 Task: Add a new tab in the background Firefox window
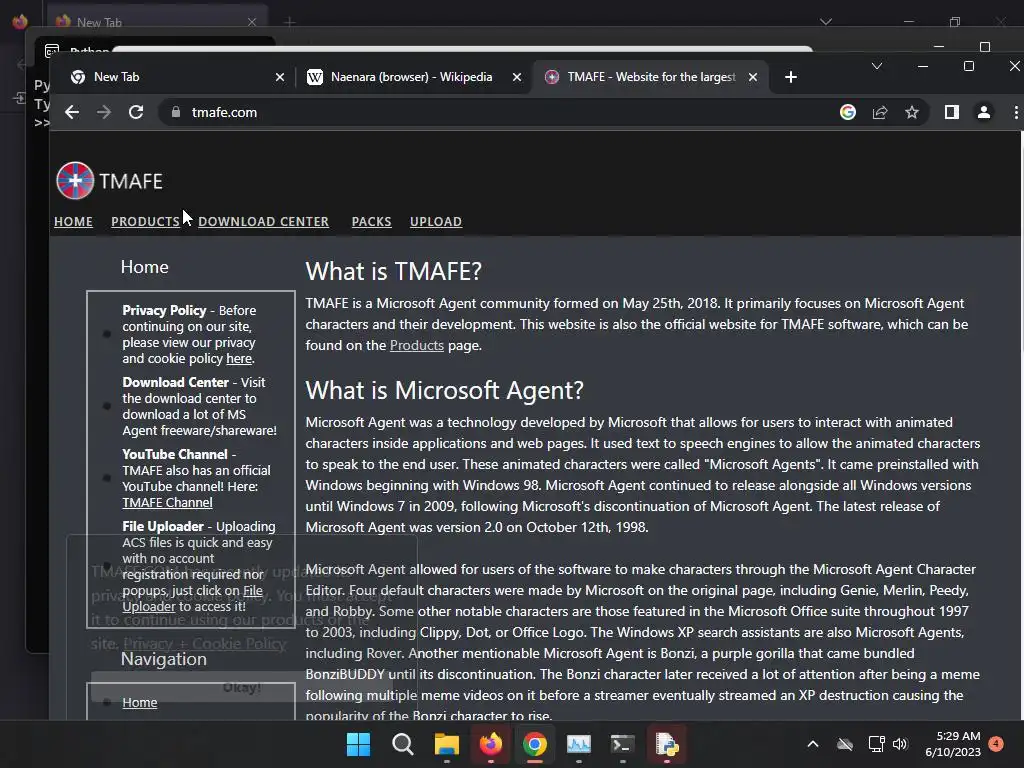click(290, 22)
